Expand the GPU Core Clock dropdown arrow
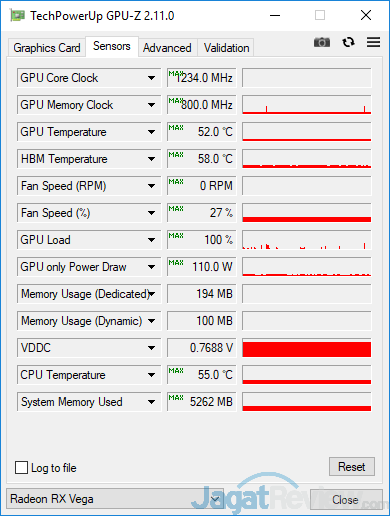Screen dimensions: 390x516 pyautogui.click(x=151, y=78)
